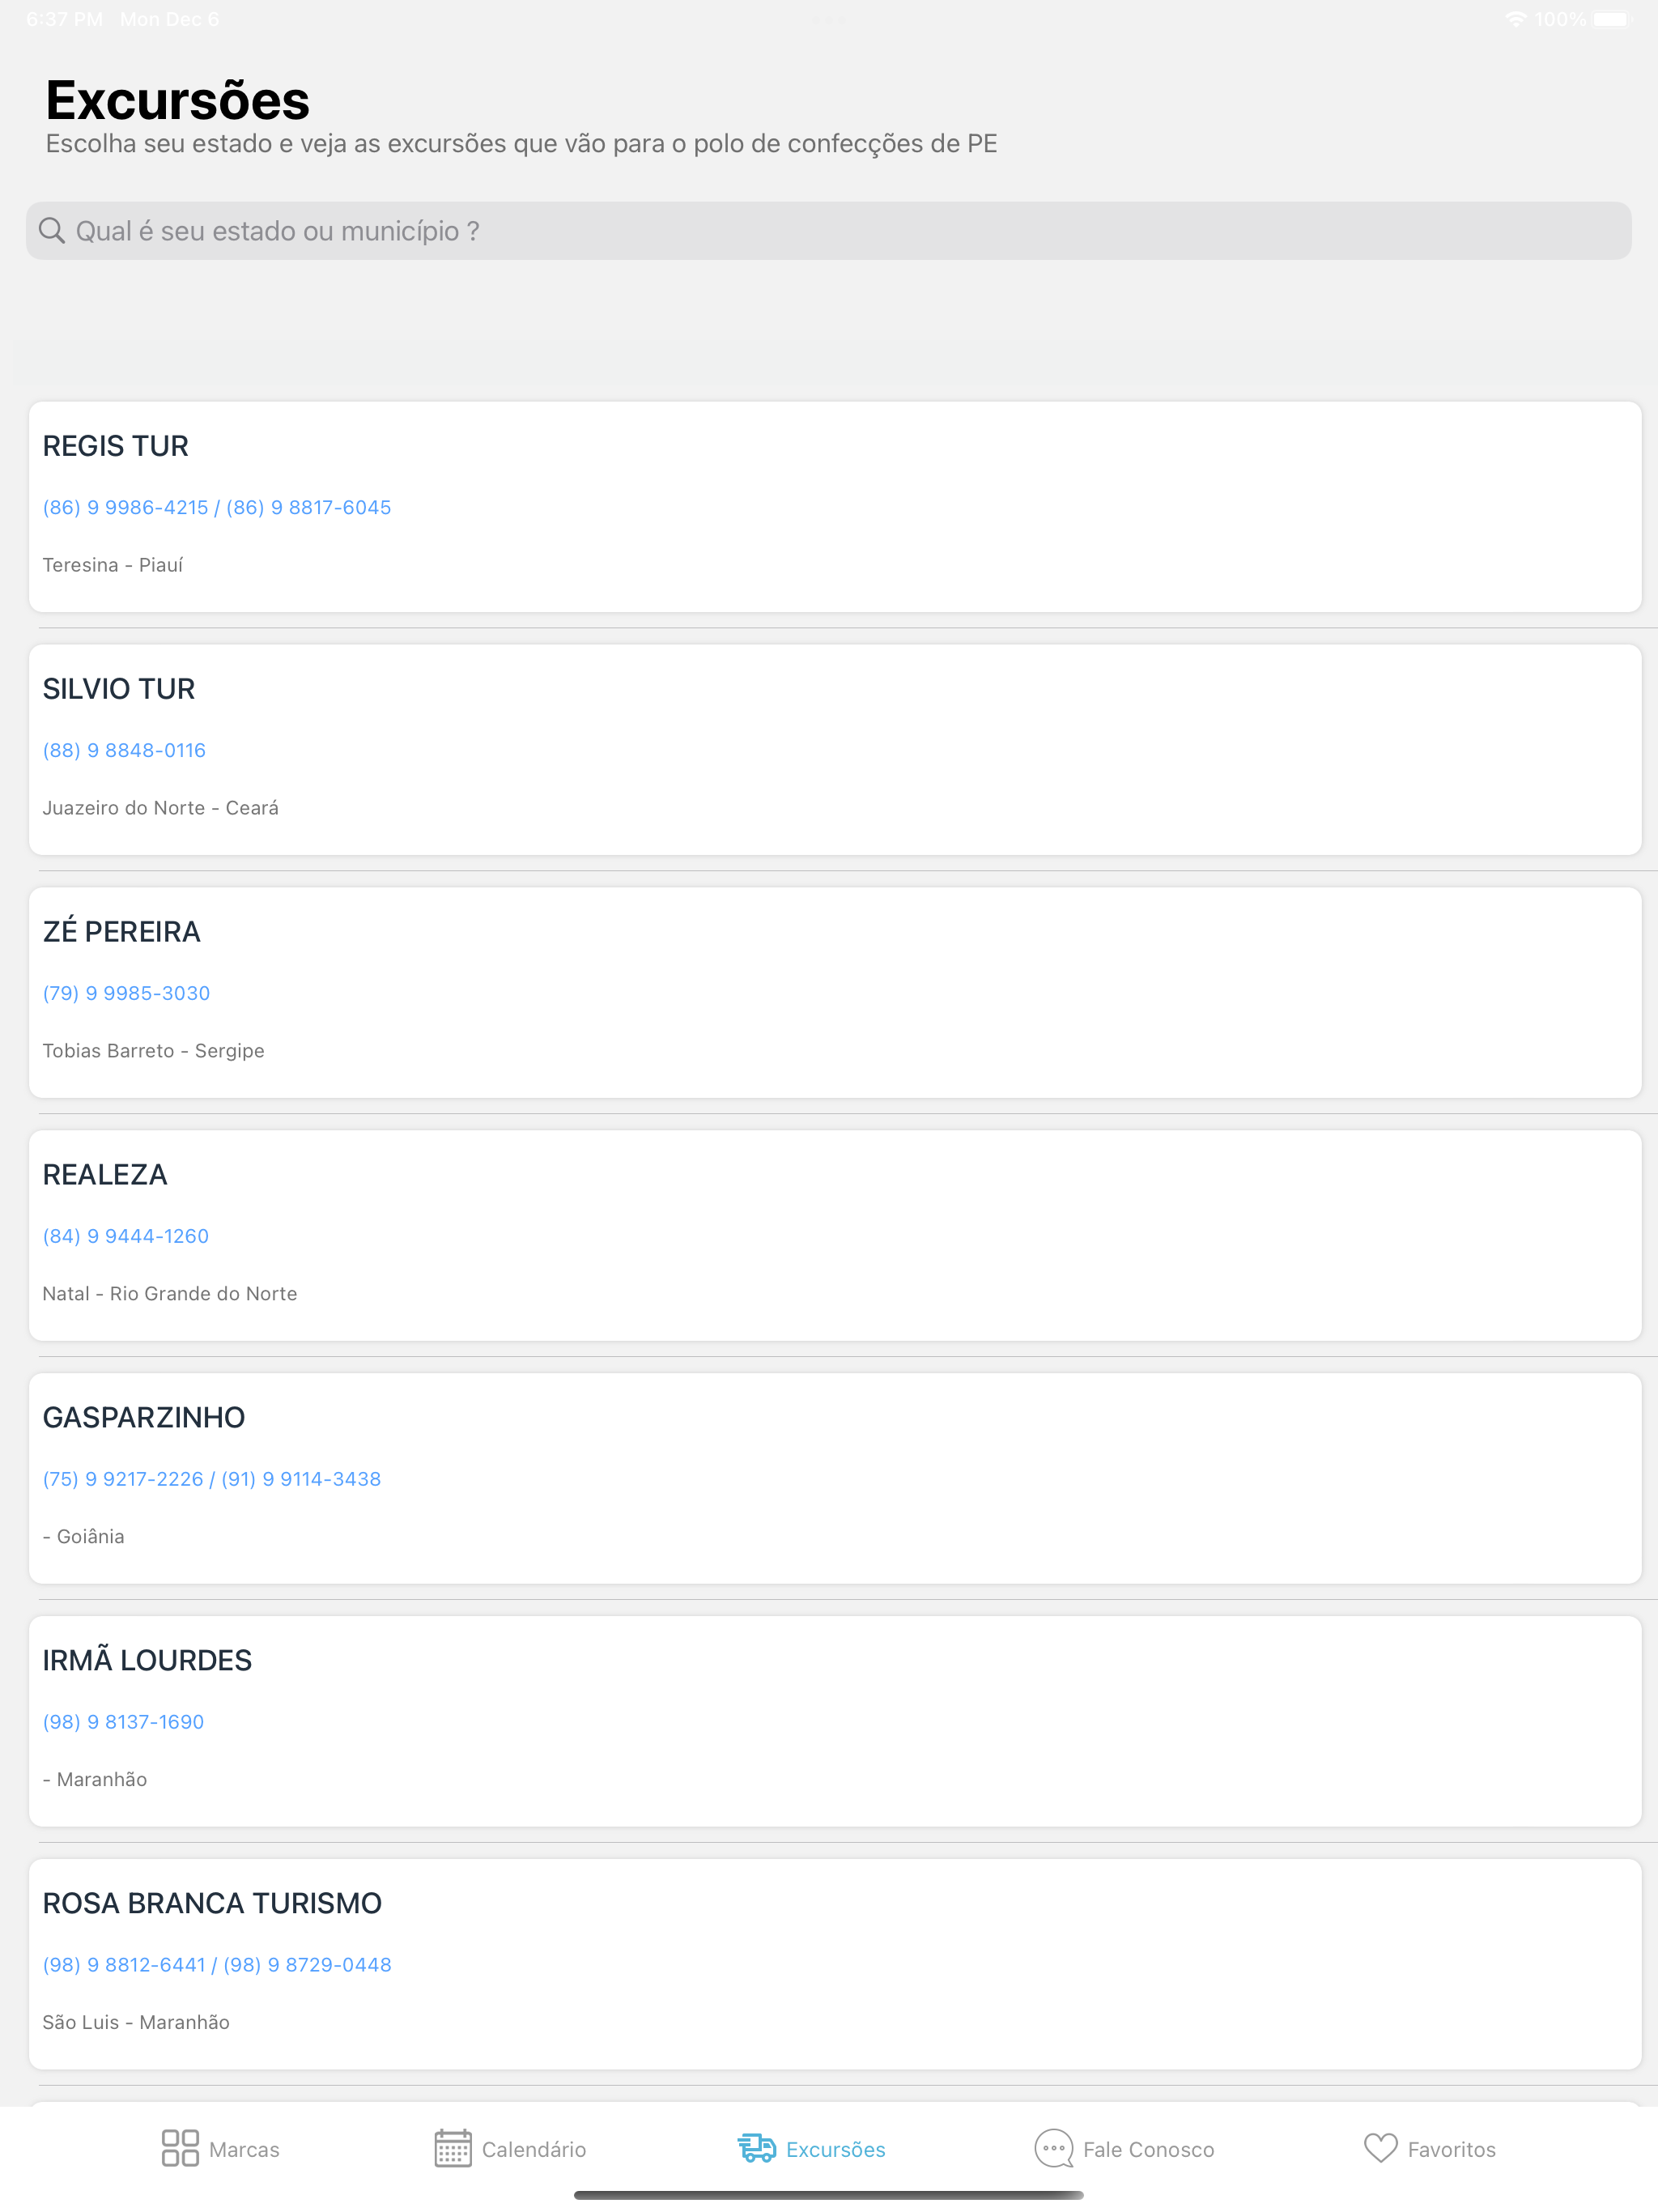
Task: Select the Excursões tab label
Action: [836, 2149]
